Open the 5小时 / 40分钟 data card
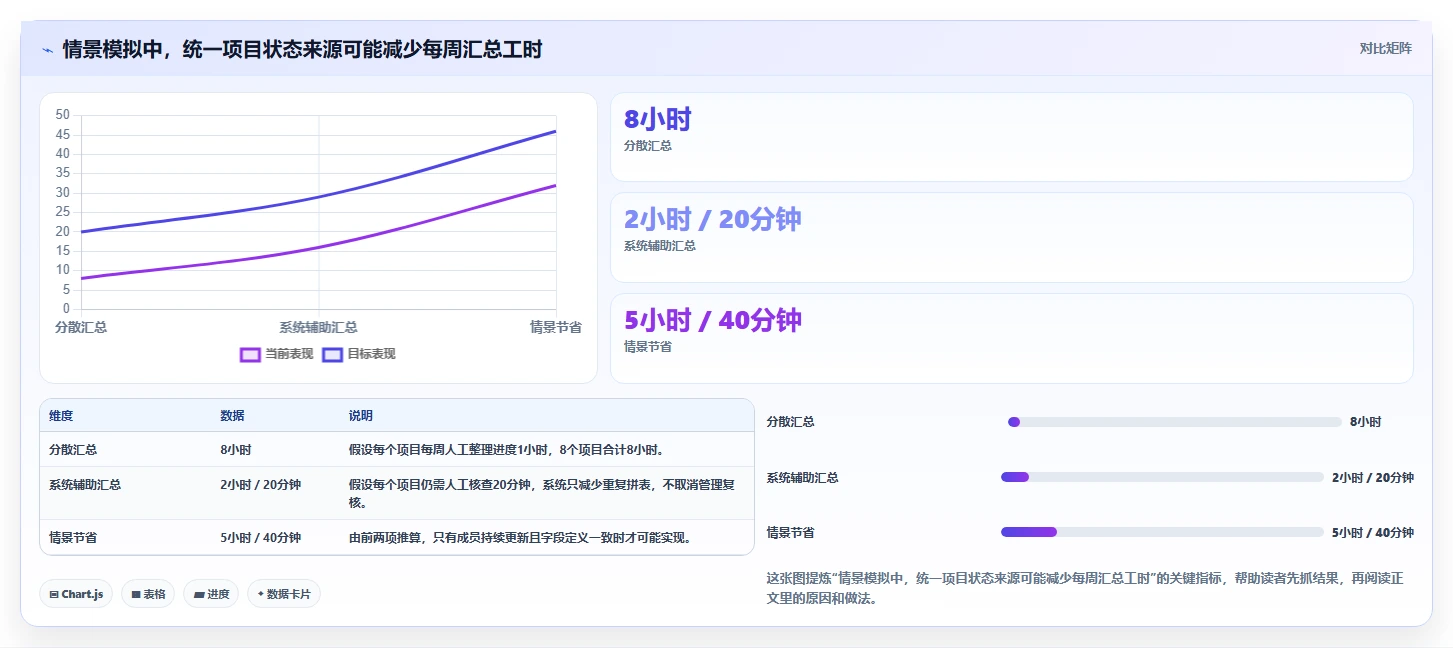The width and height of the screenshot is (1453, 648). pos(1011,339)
